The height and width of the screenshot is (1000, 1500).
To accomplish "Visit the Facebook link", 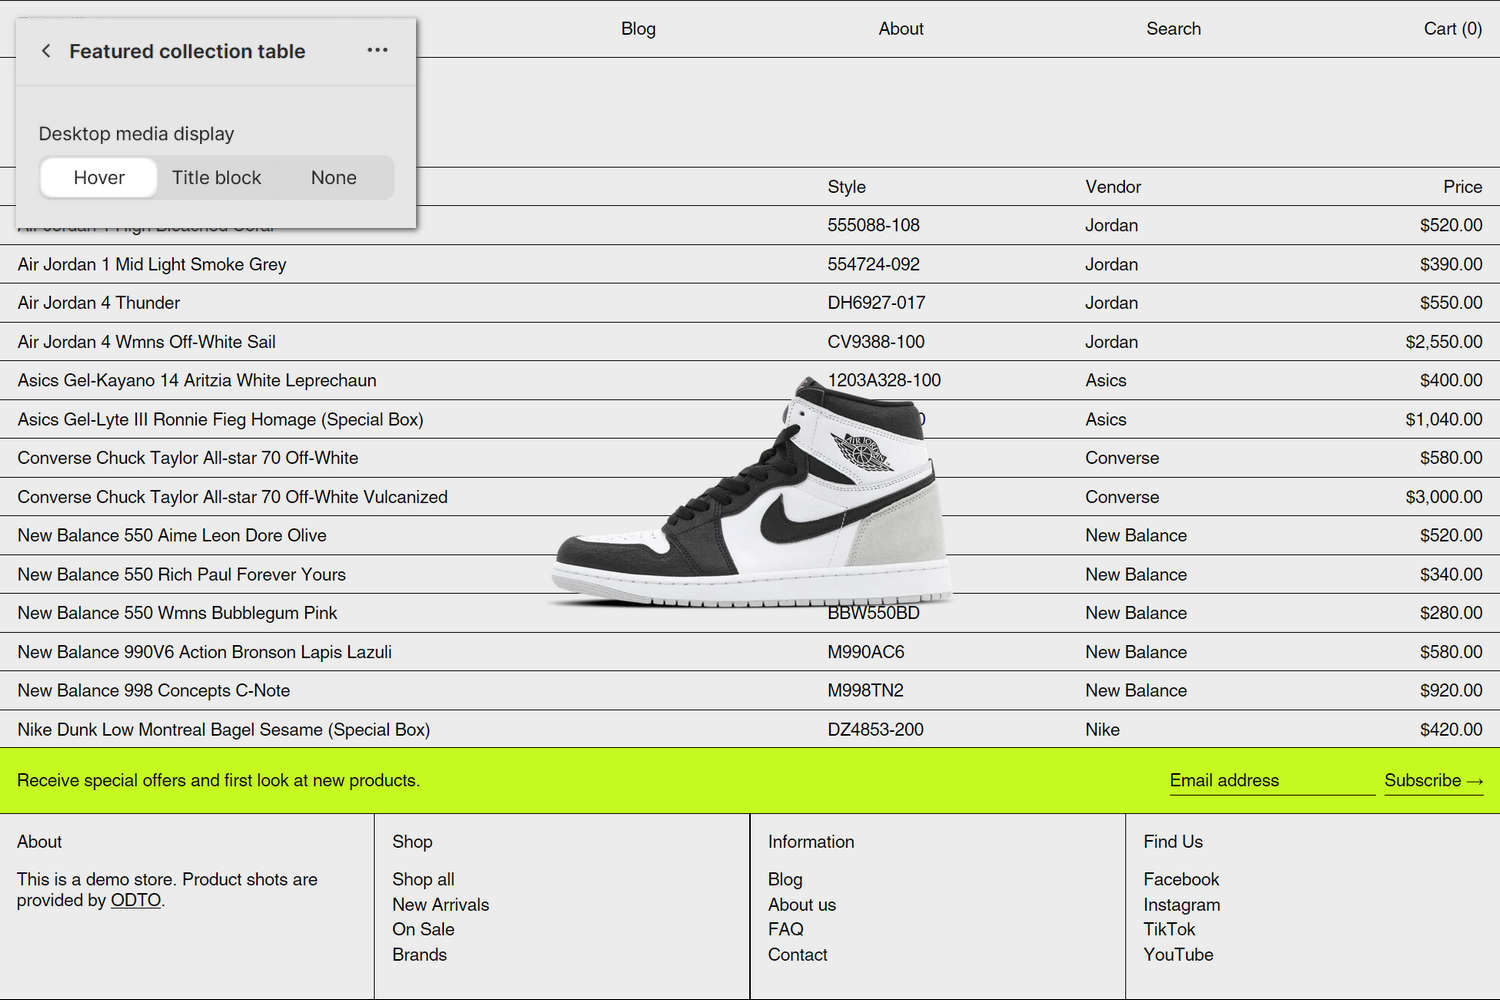I will coord(1181,879).
